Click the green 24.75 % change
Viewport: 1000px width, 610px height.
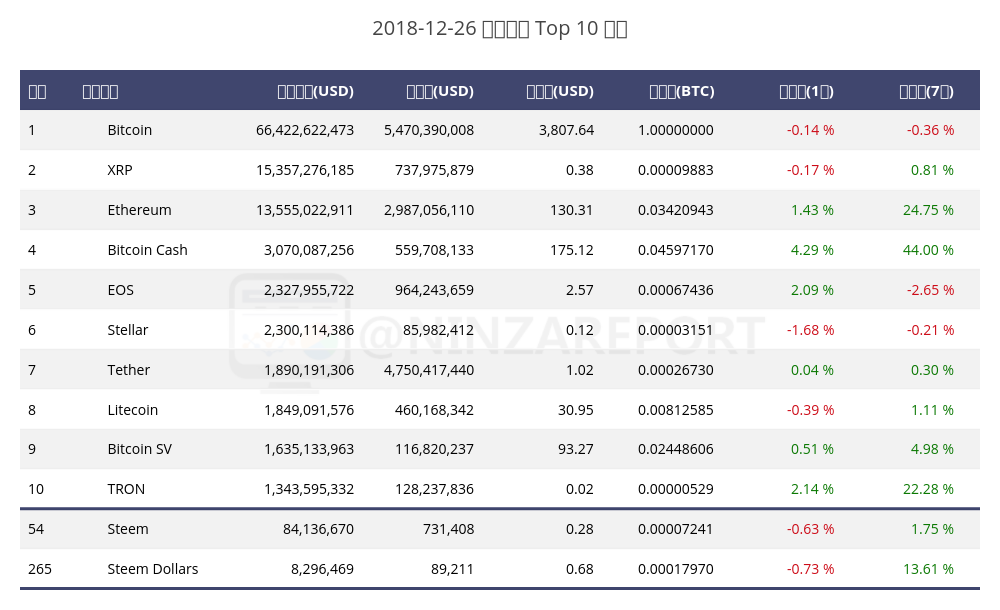[929, 210]
